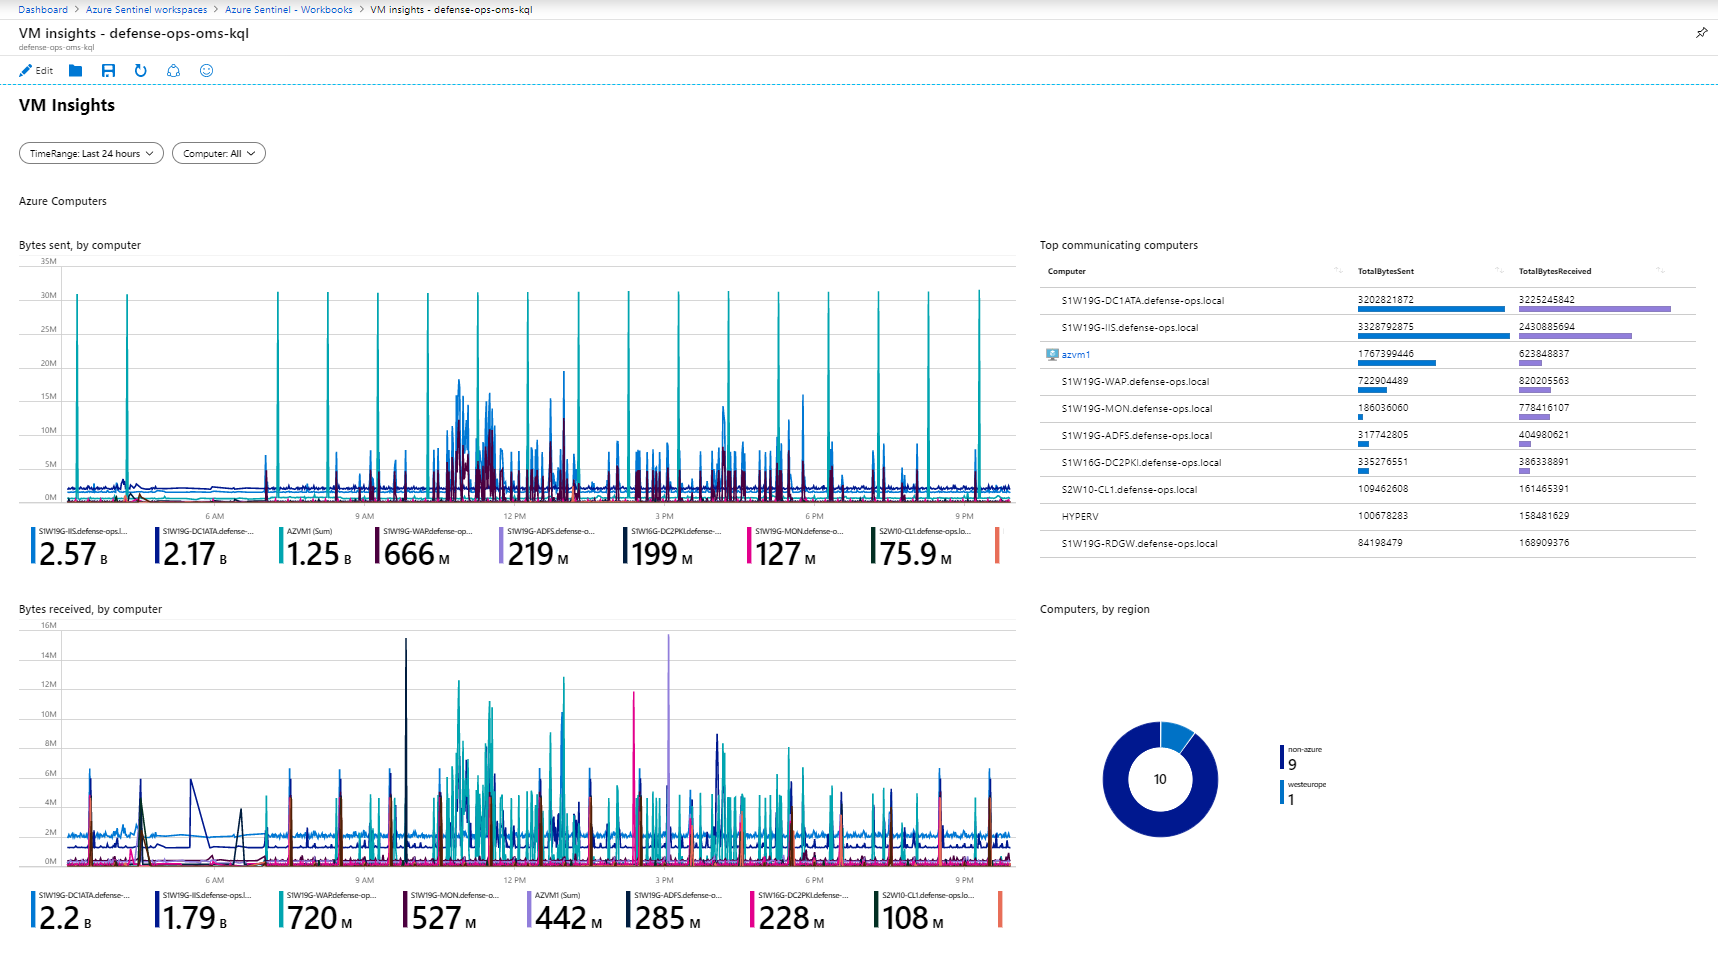Refresh the workbook with circular arrow icon
This screenshot has width=1718, height=957.
(x=141, y=71)
